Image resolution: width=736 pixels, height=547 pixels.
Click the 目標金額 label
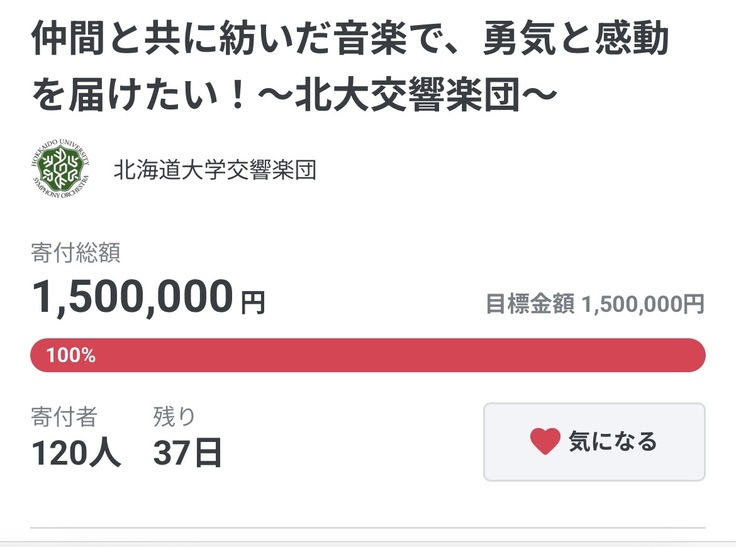[x=529, y=304]
